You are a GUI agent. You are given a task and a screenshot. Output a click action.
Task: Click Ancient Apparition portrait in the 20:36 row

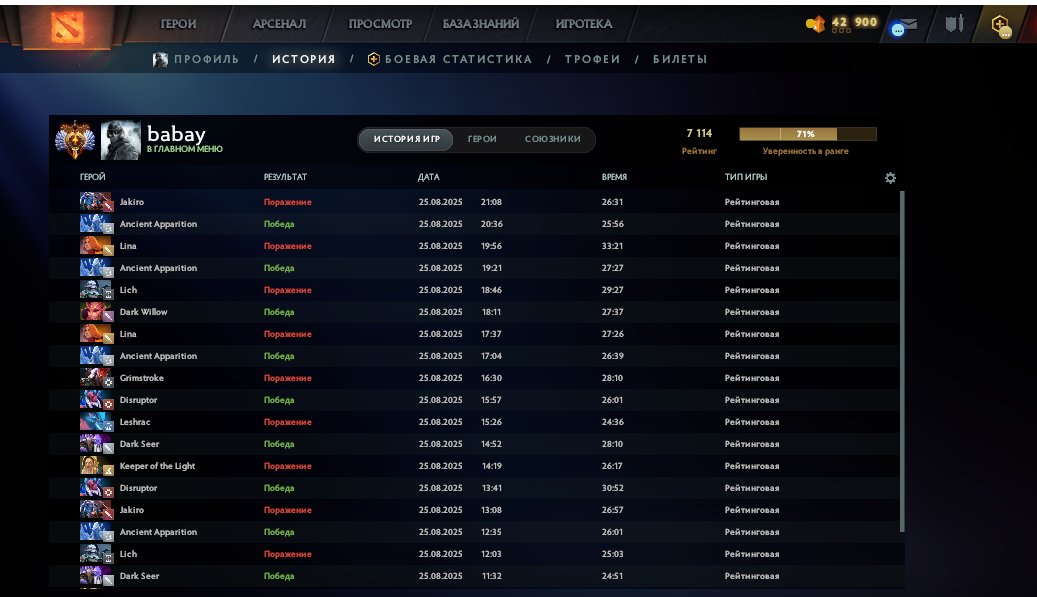click(x=97, y=223)
